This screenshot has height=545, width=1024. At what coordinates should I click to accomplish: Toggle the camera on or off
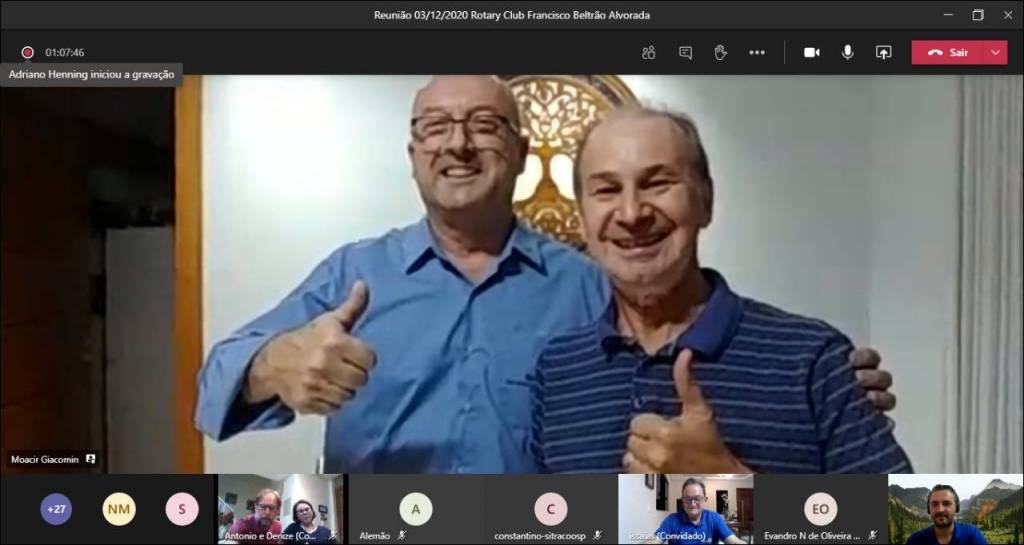pos(811,53)
